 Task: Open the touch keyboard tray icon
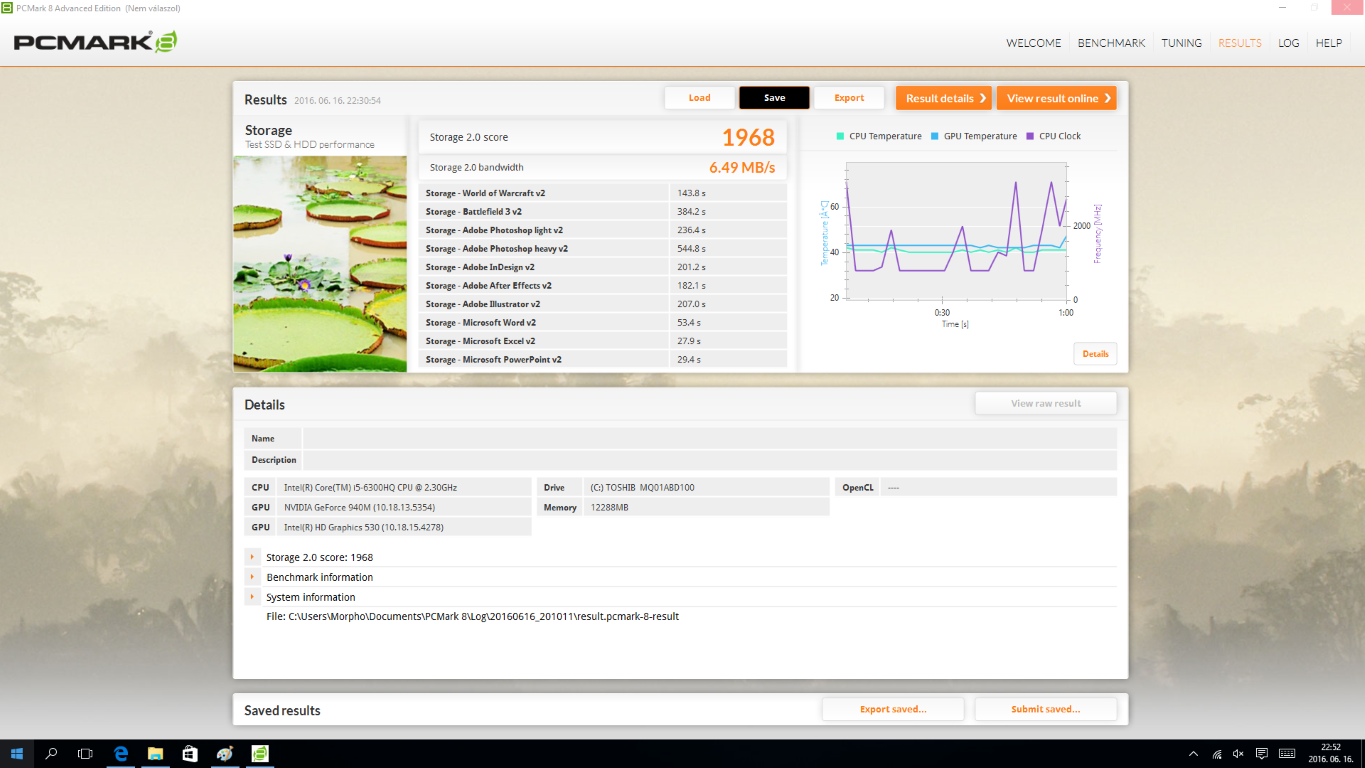1287,753
